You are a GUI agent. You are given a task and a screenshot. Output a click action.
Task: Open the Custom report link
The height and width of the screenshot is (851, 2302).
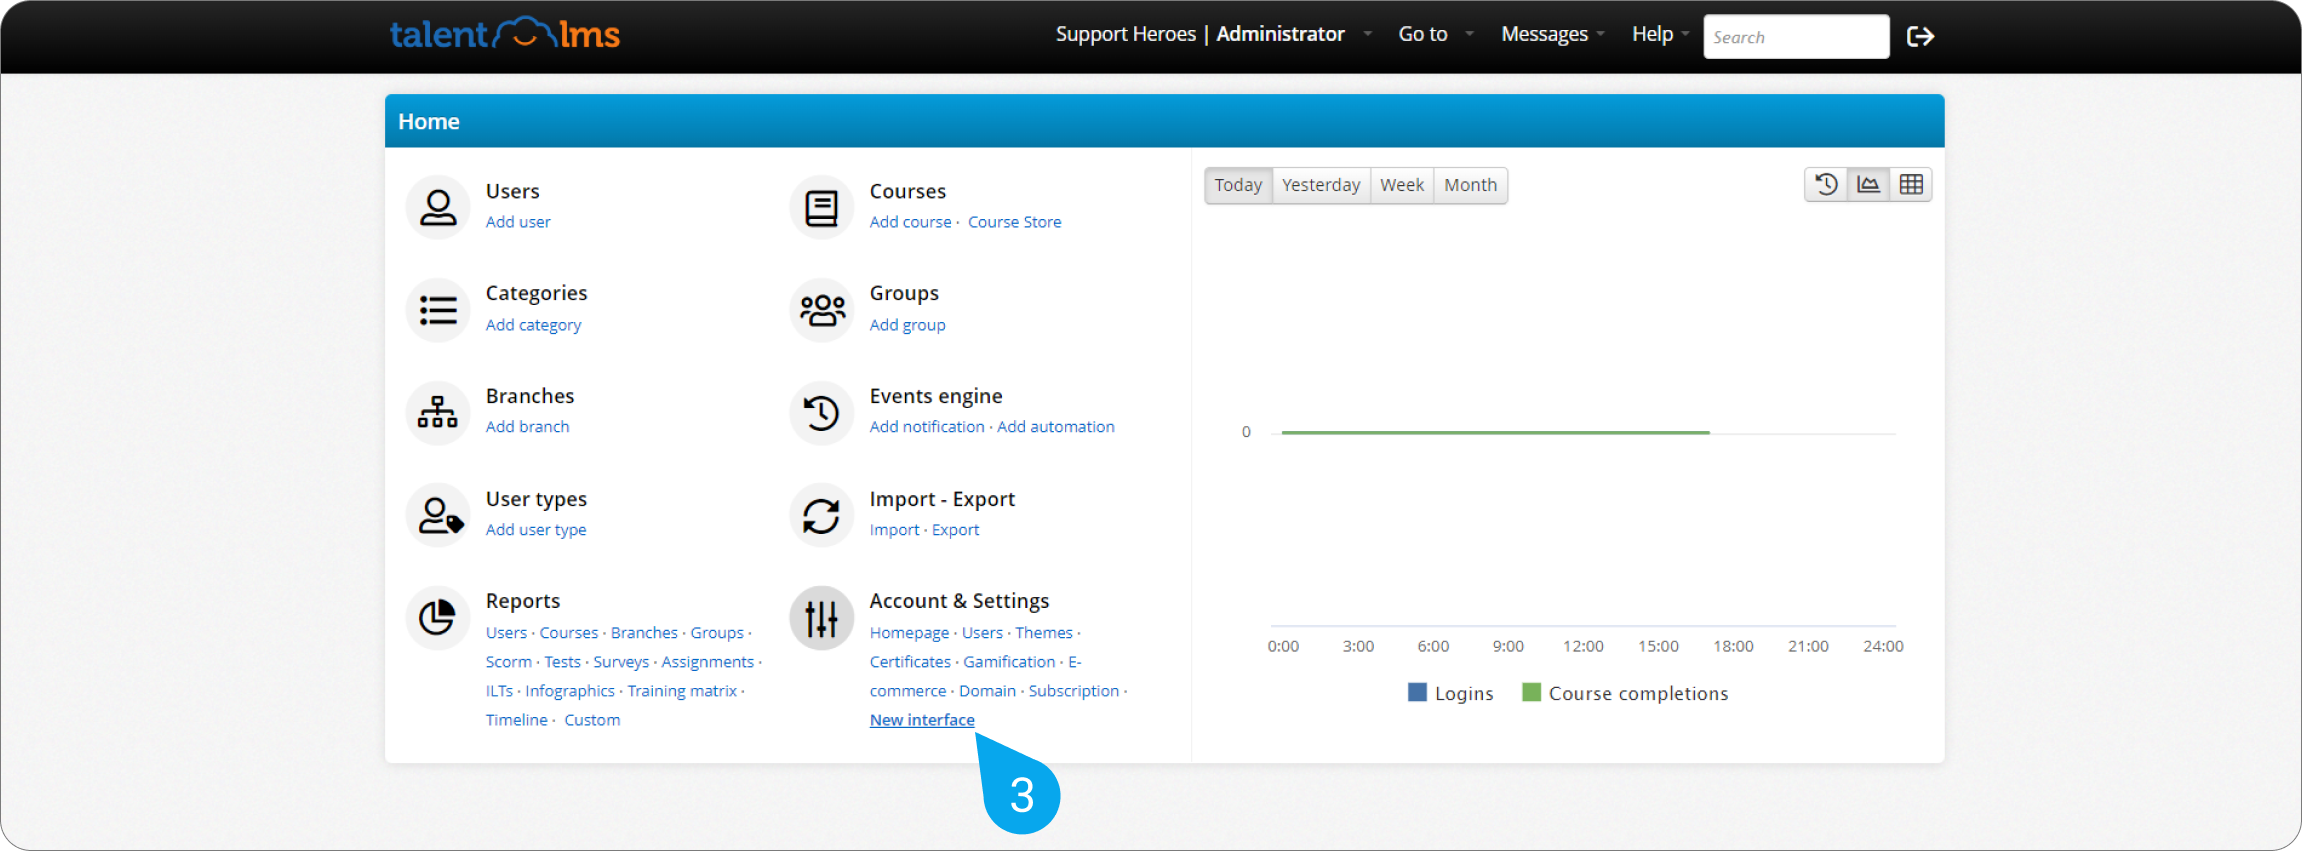(x=592, y=720)
